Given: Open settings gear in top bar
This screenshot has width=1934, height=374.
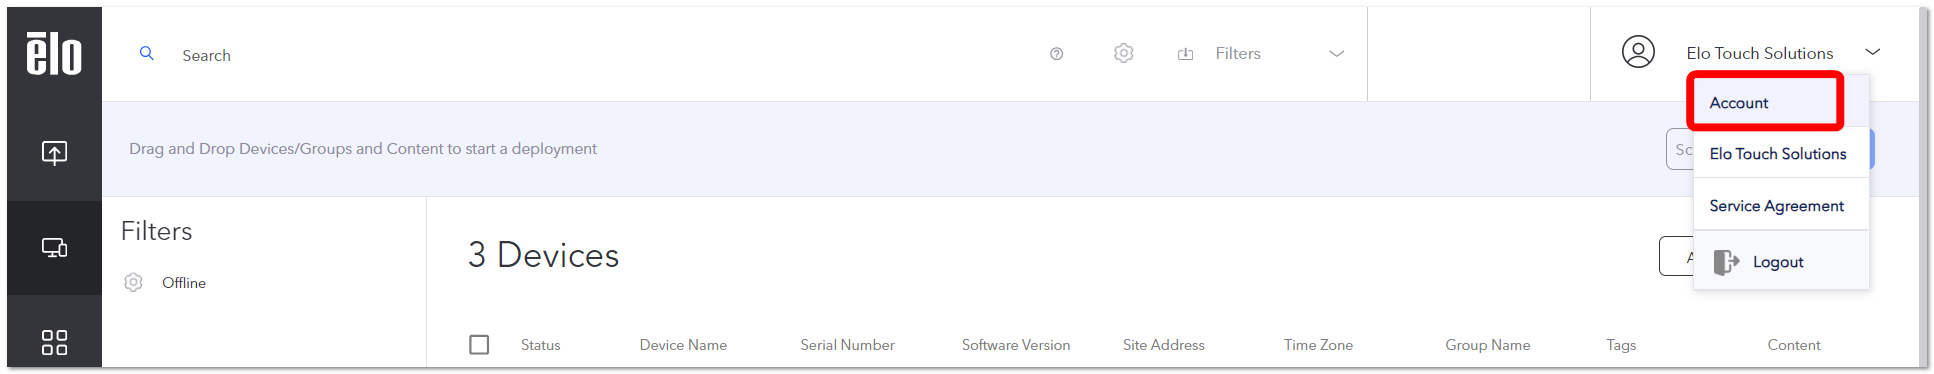Looking at the screenshot, I should click(1124, 53).
